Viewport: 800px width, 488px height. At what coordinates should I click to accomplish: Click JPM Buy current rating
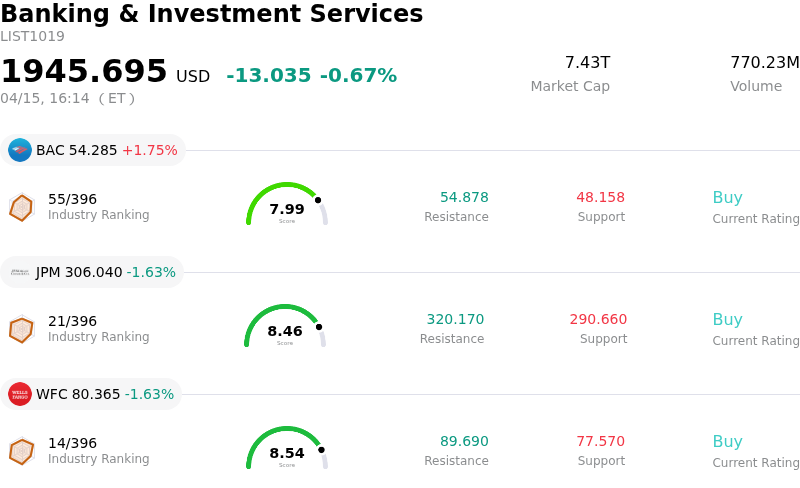(727, 320)
